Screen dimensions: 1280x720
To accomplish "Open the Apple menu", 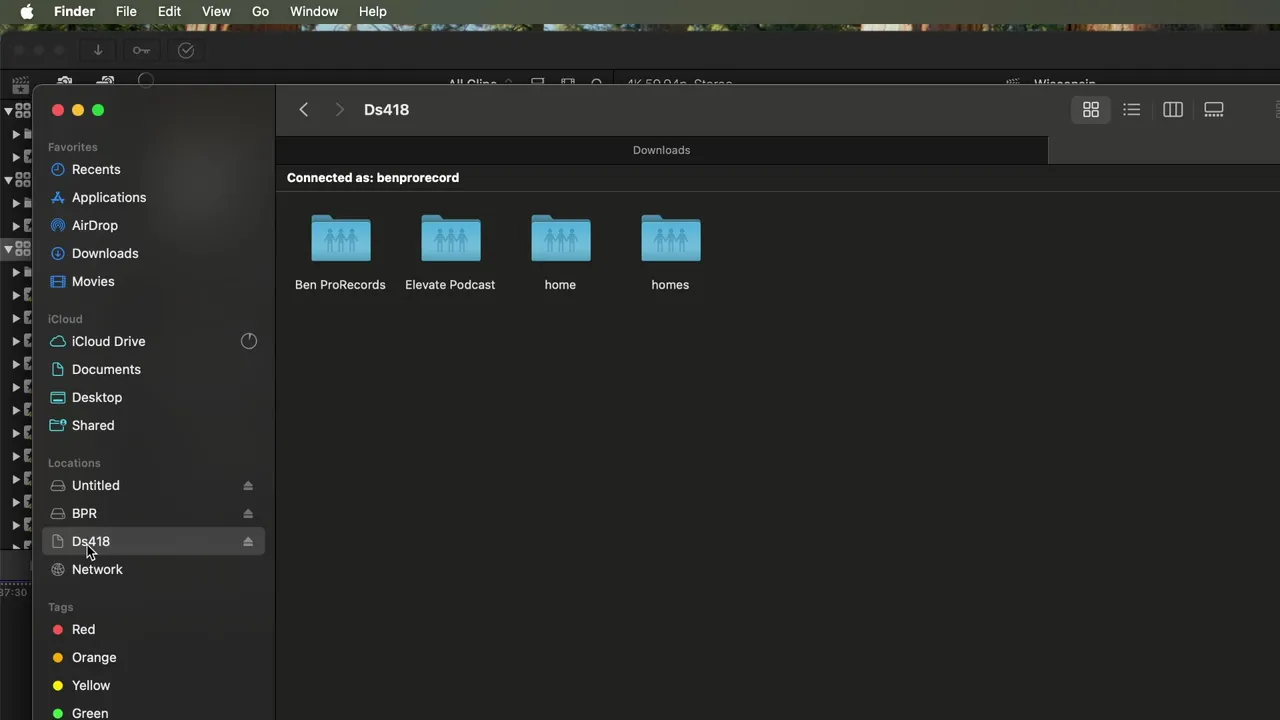I will [x=27, y=11].
